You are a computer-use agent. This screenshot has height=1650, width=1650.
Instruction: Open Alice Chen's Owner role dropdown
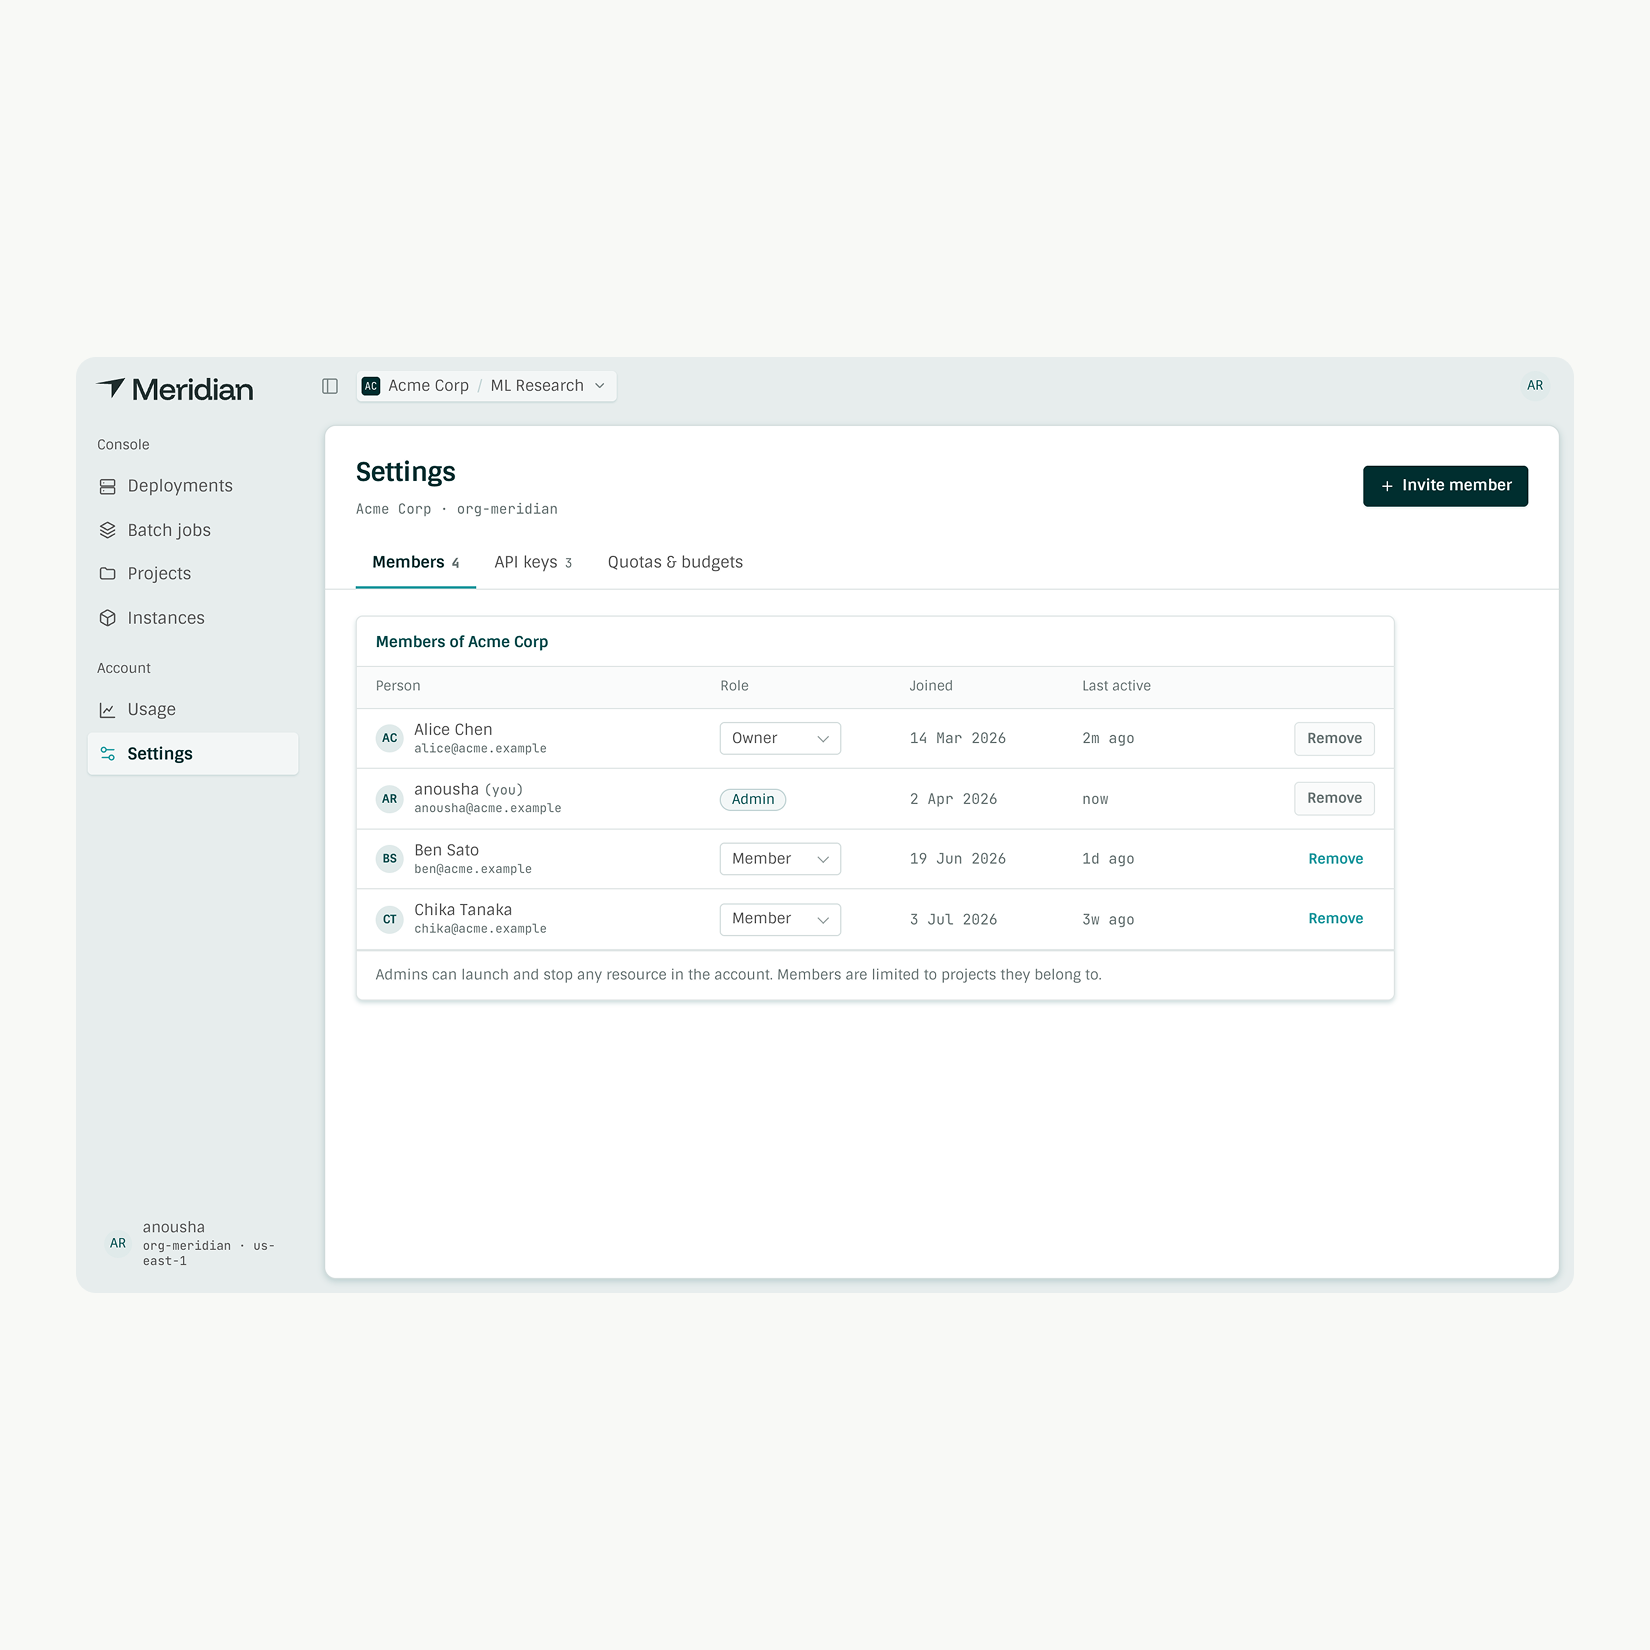780,739
